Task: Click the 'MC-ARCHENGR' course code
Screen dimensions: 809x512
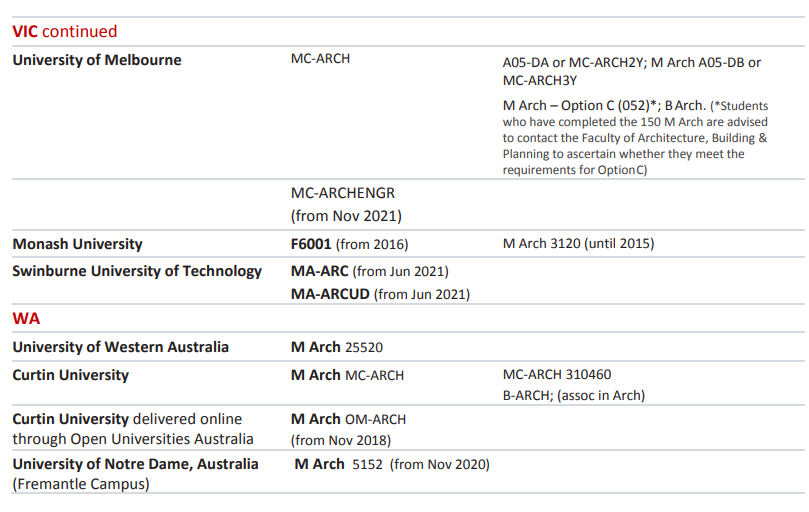Action: tap(343, 193)
